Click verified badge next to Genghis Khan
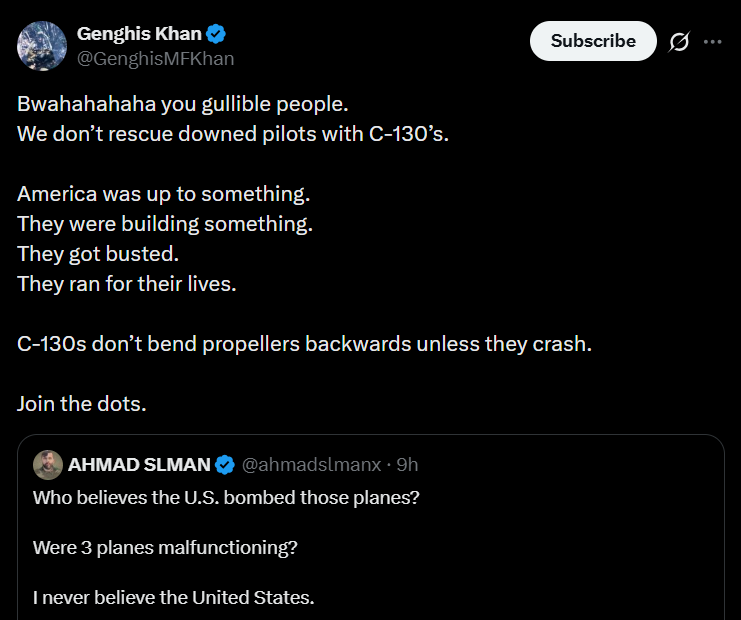The image size is (741, 620). pyautogui.click(x=216, y=34)
